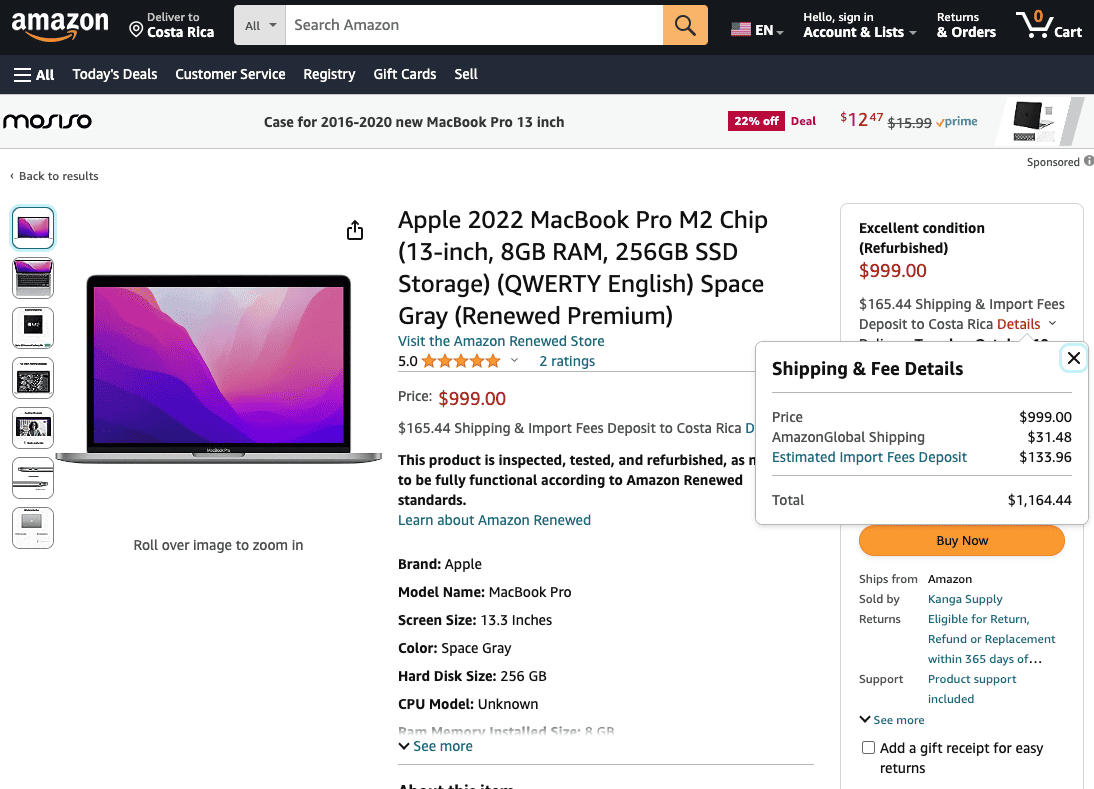Collapse the See more product details expander
1094x789 pixels.
(435, 745)
